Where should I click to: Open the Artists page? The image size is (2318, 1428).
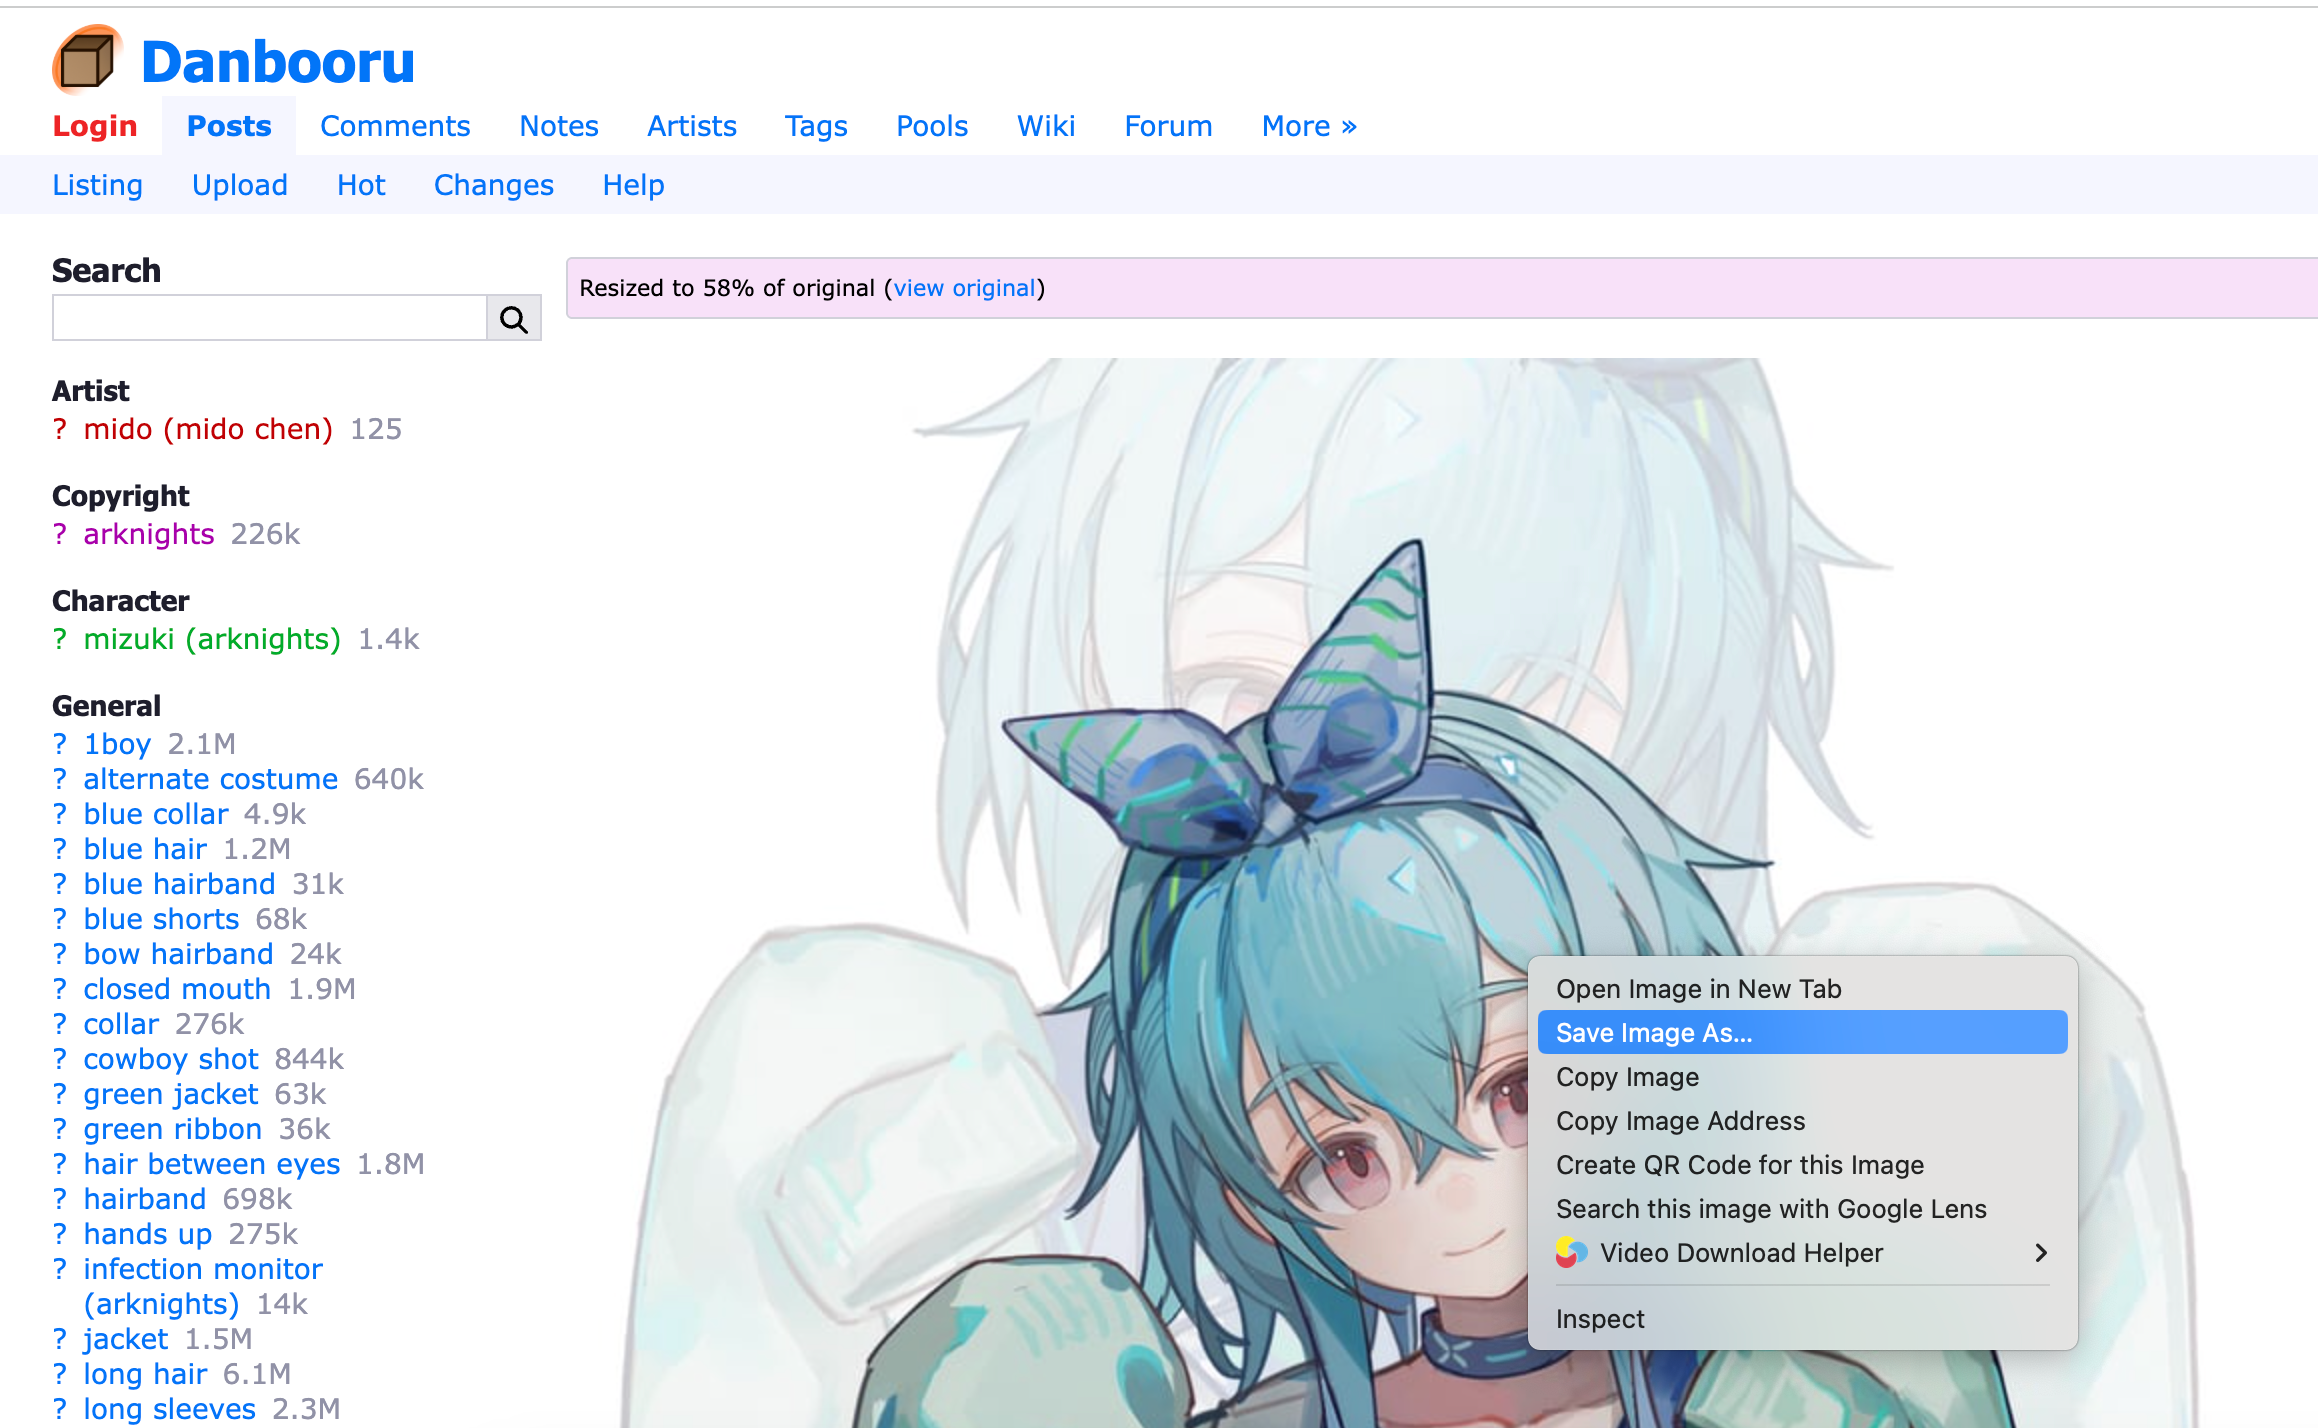692,126
